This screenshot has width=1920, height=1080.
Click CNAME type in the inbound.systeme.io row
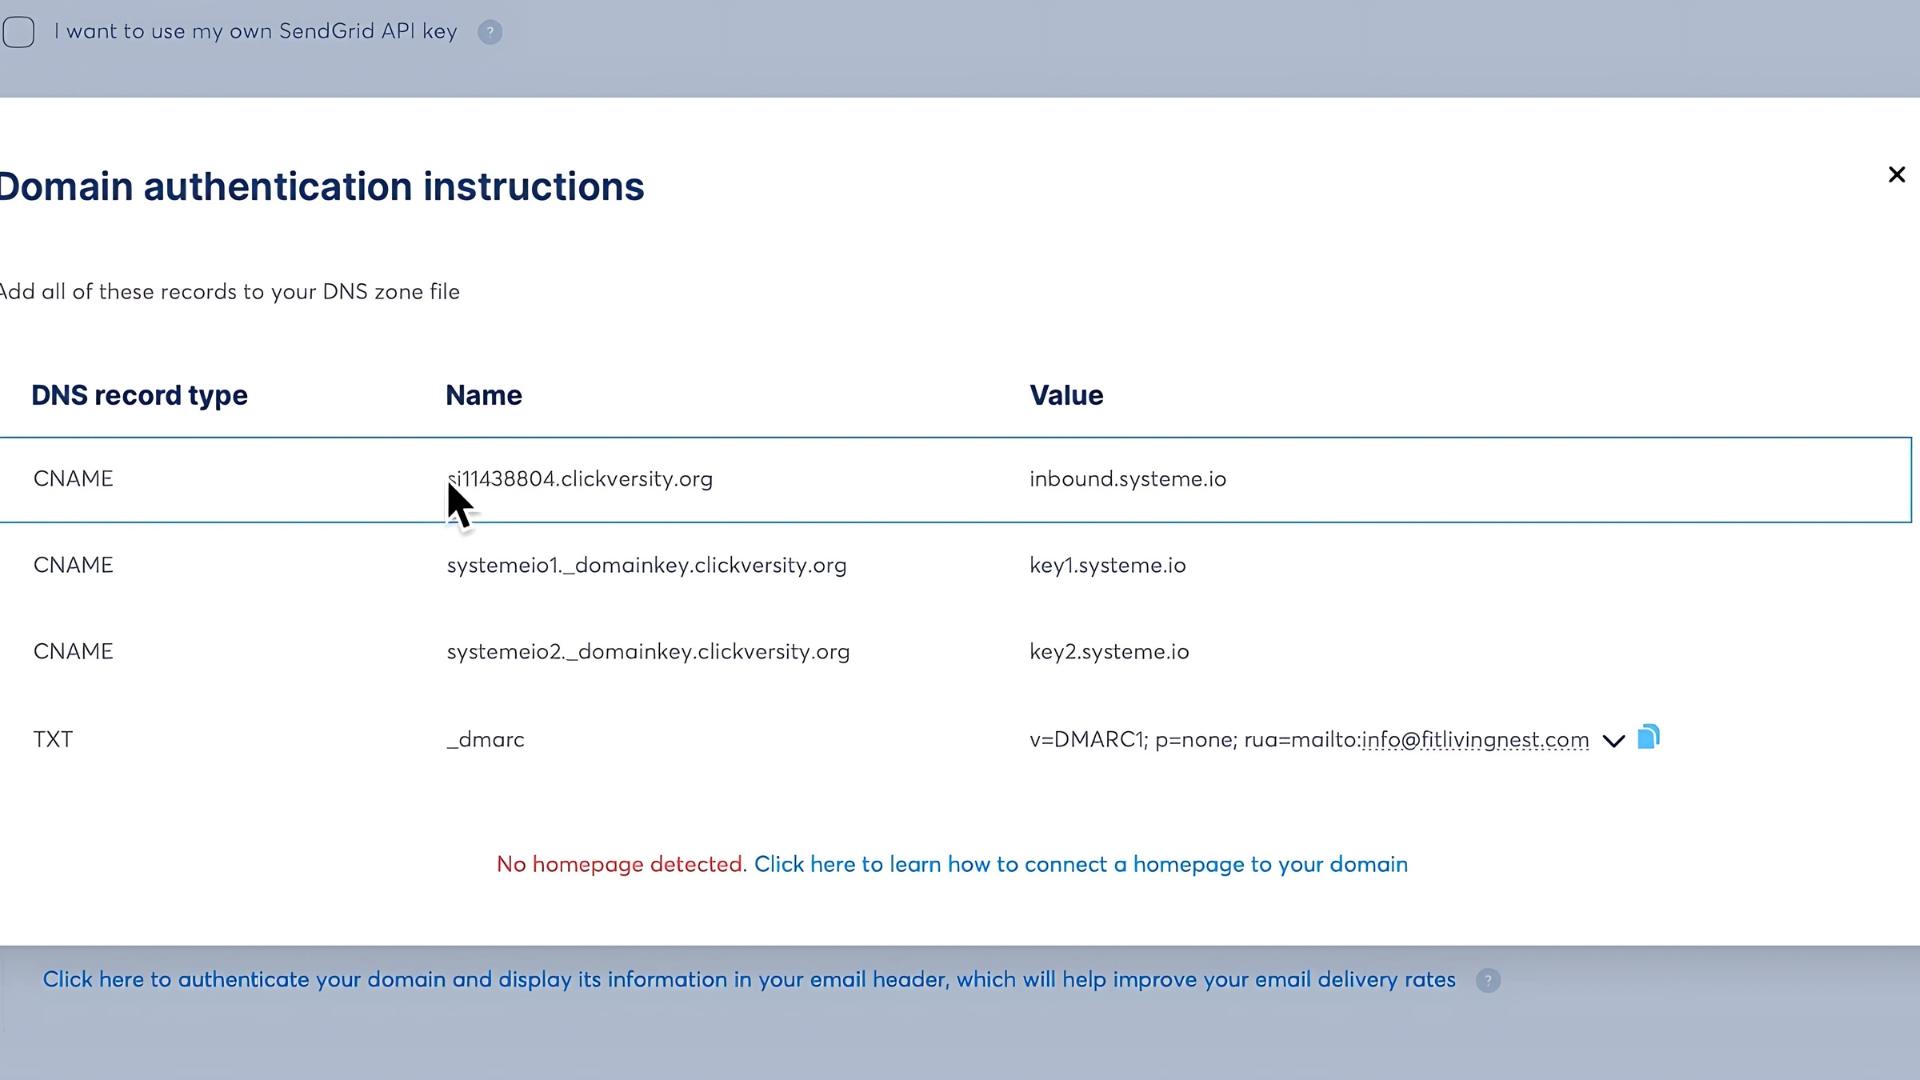click(73, 479)
